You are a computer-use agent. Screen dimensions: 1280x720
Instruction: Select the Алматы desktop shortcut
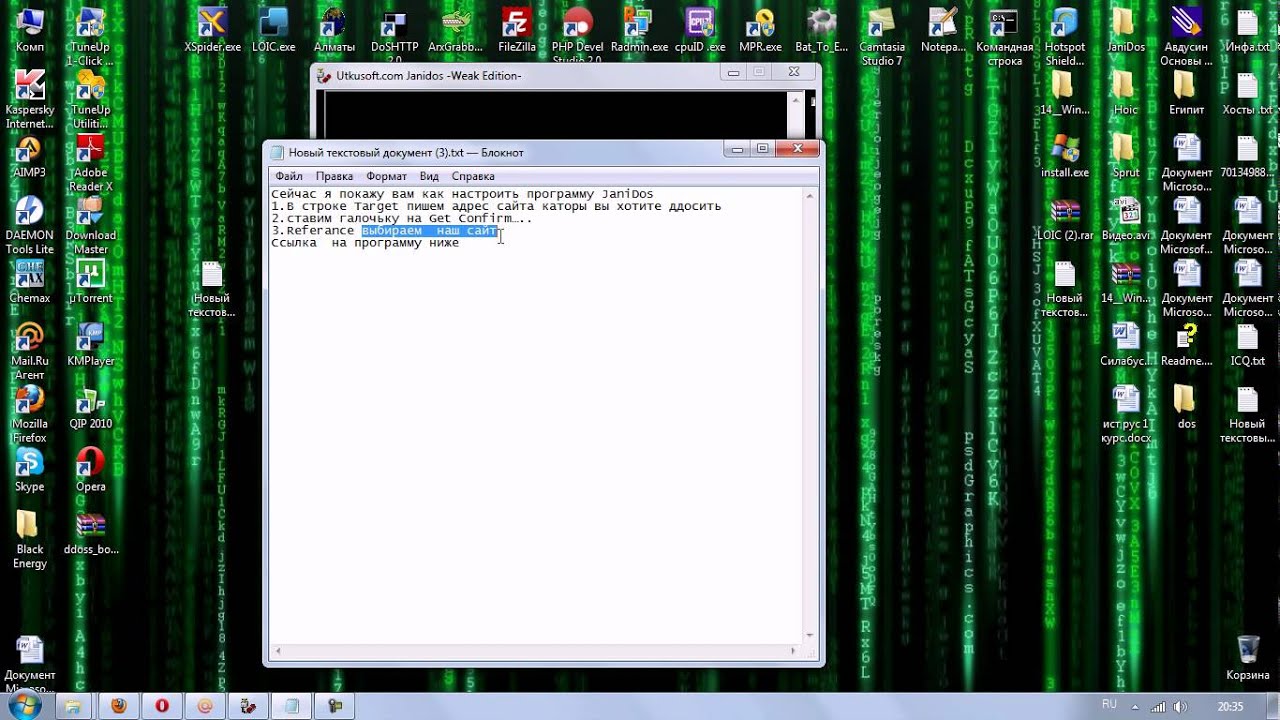[x=334, y=30]
